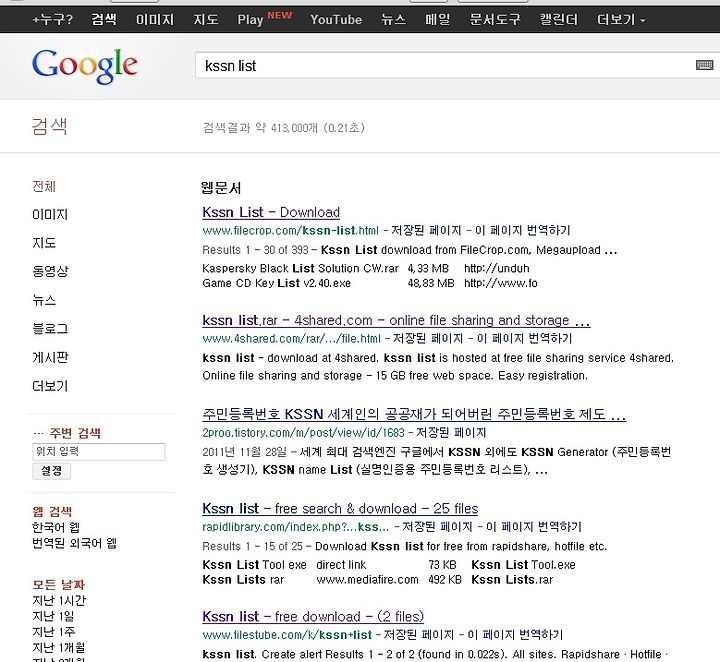
Task: Select 이미지 filter in left sidebar
Action: [50, 214]
